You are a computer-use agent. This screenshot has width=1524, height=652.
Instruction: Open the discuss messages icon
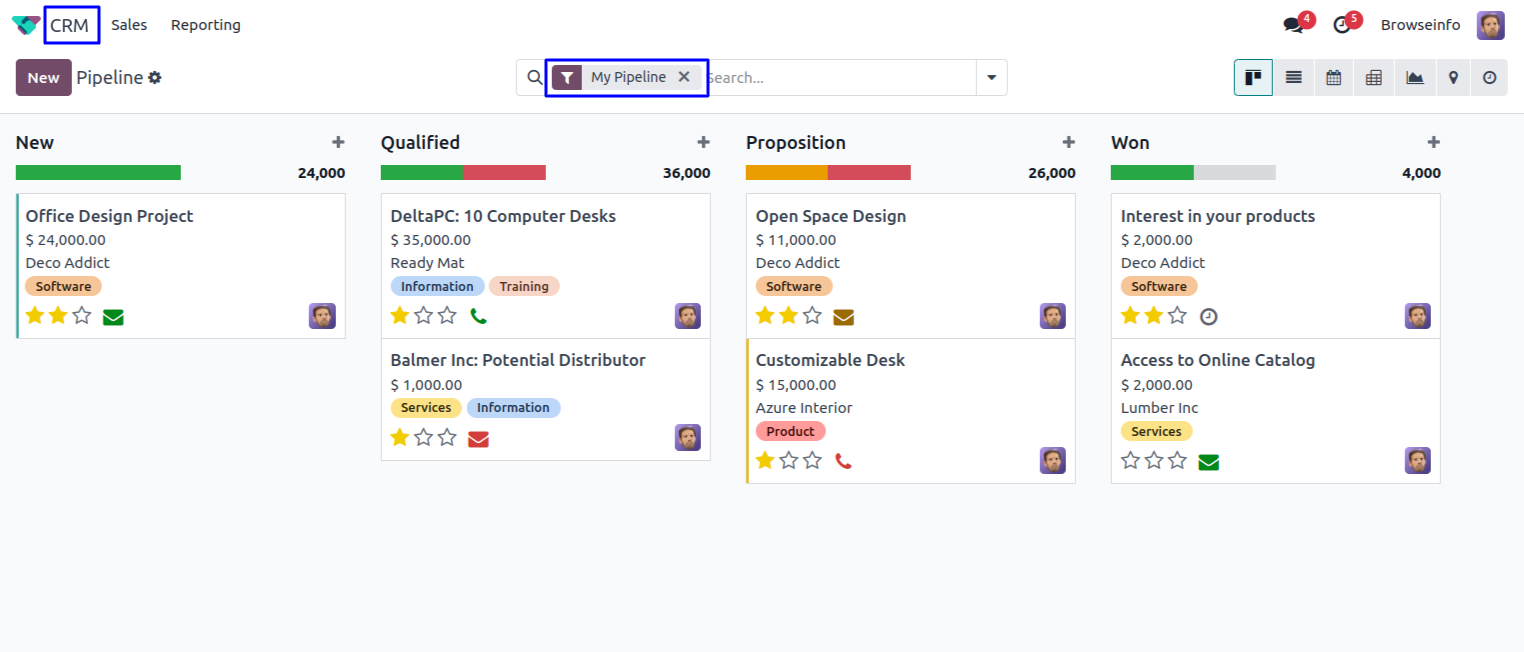coord(1294,25)
